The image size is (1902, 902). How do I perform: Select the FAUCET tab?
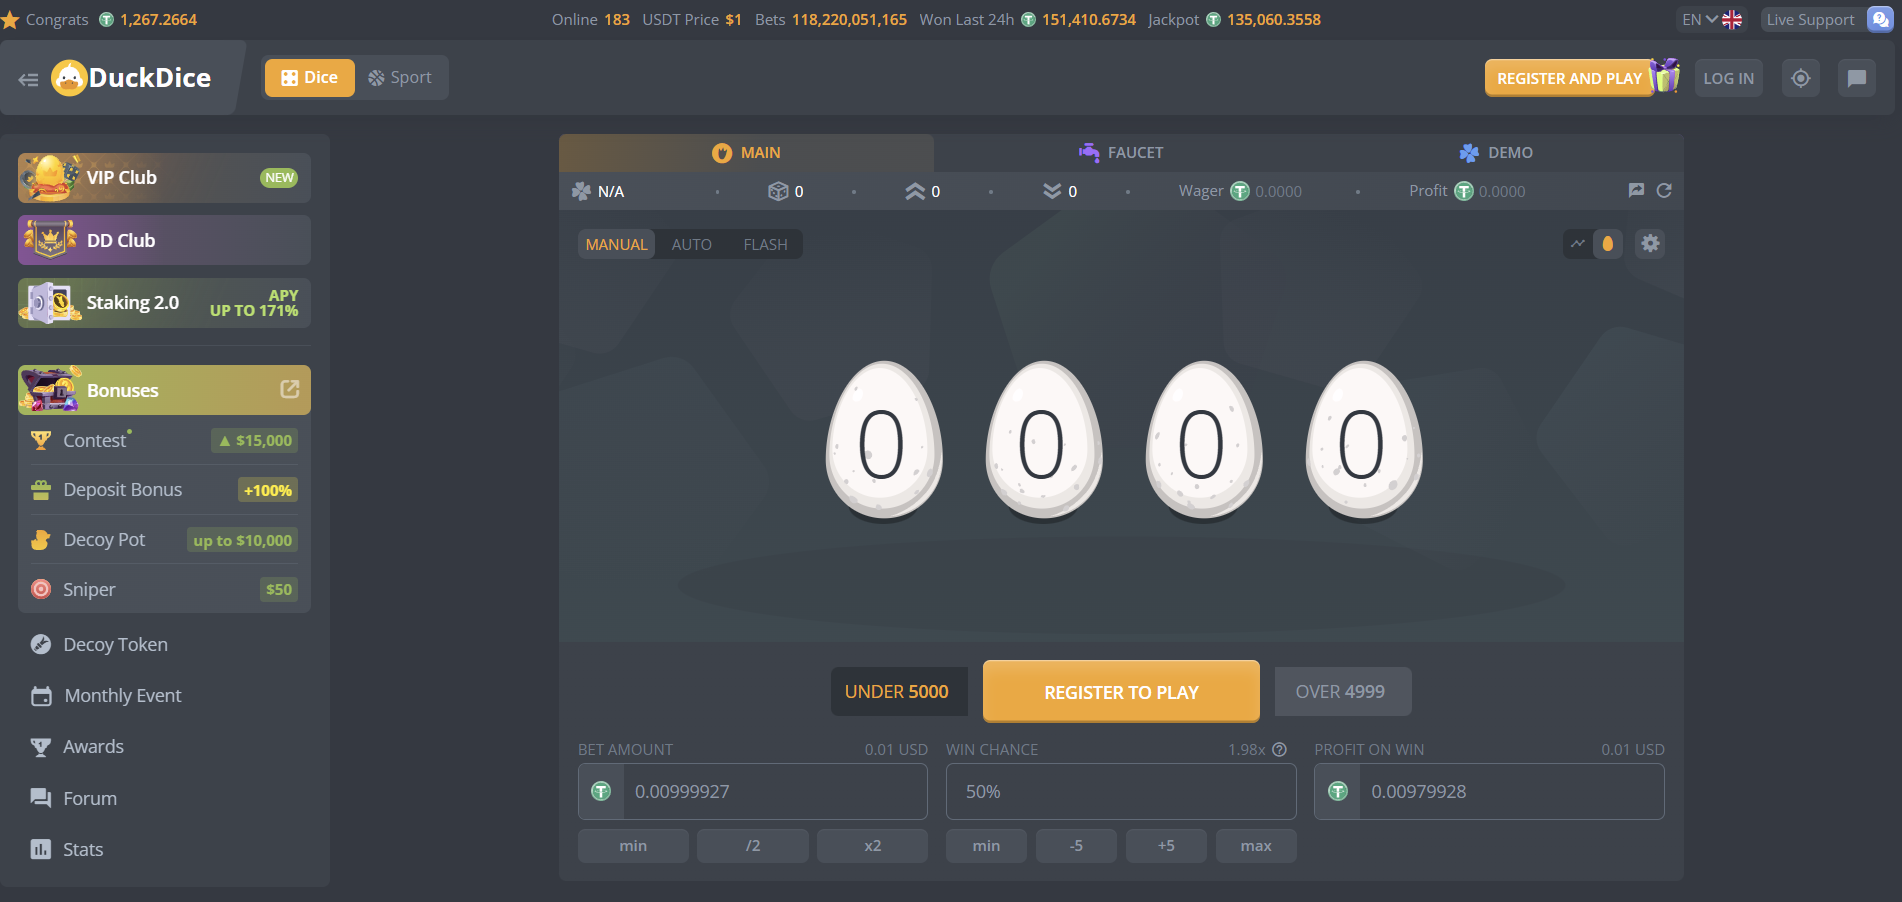pos(1121,153)
